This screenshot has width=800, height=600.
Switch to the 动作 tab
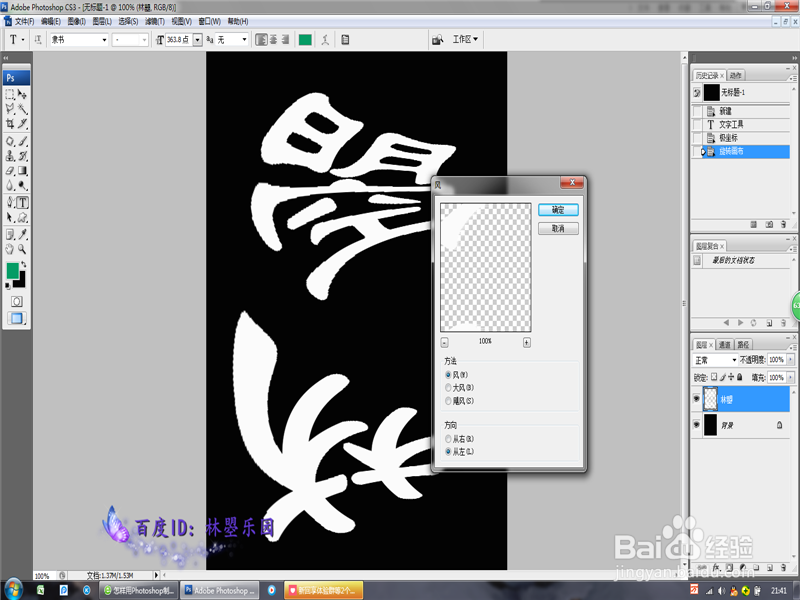[735, 76]
